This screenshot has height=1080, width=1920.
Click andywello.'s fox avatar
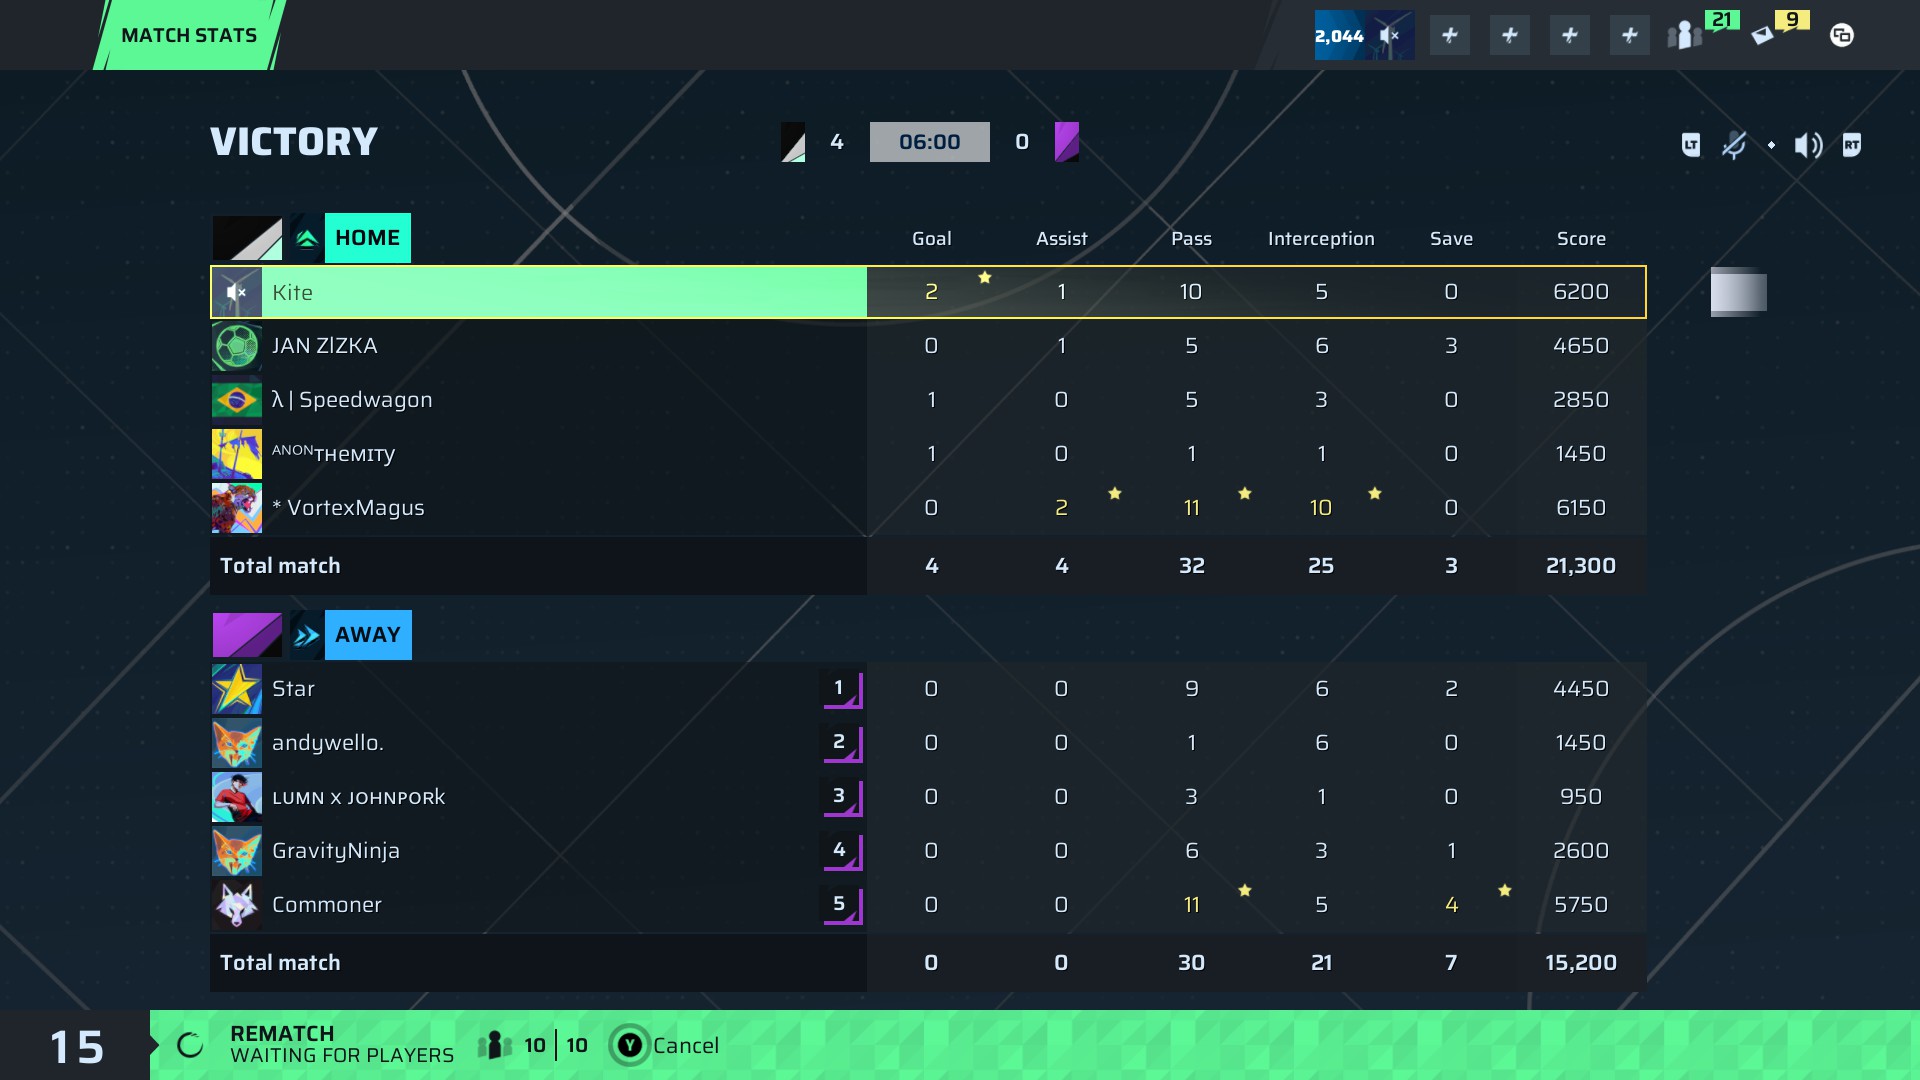pos(237,743)
